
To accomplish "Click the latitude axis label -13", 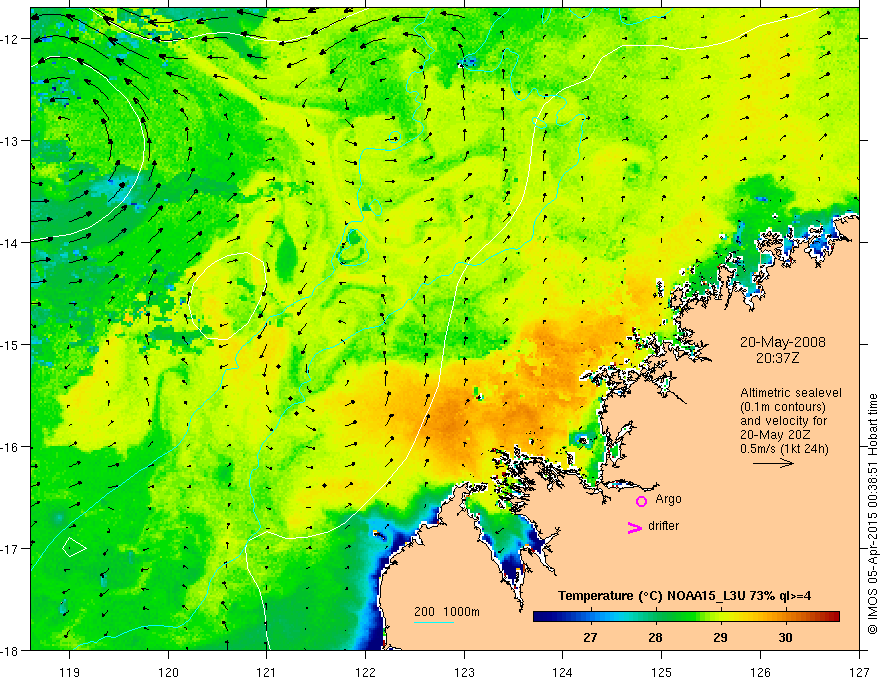I will (9, 141).
